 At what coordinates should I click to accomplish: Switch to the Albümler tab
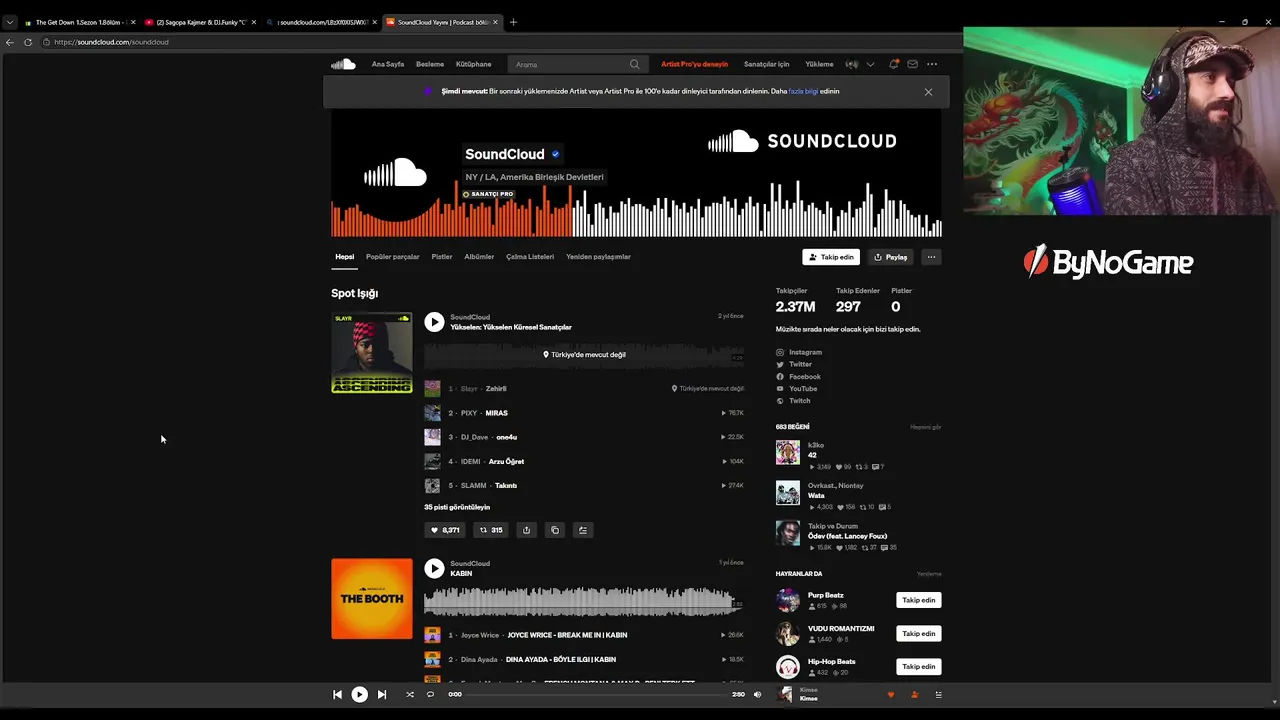tap(479, 257)
